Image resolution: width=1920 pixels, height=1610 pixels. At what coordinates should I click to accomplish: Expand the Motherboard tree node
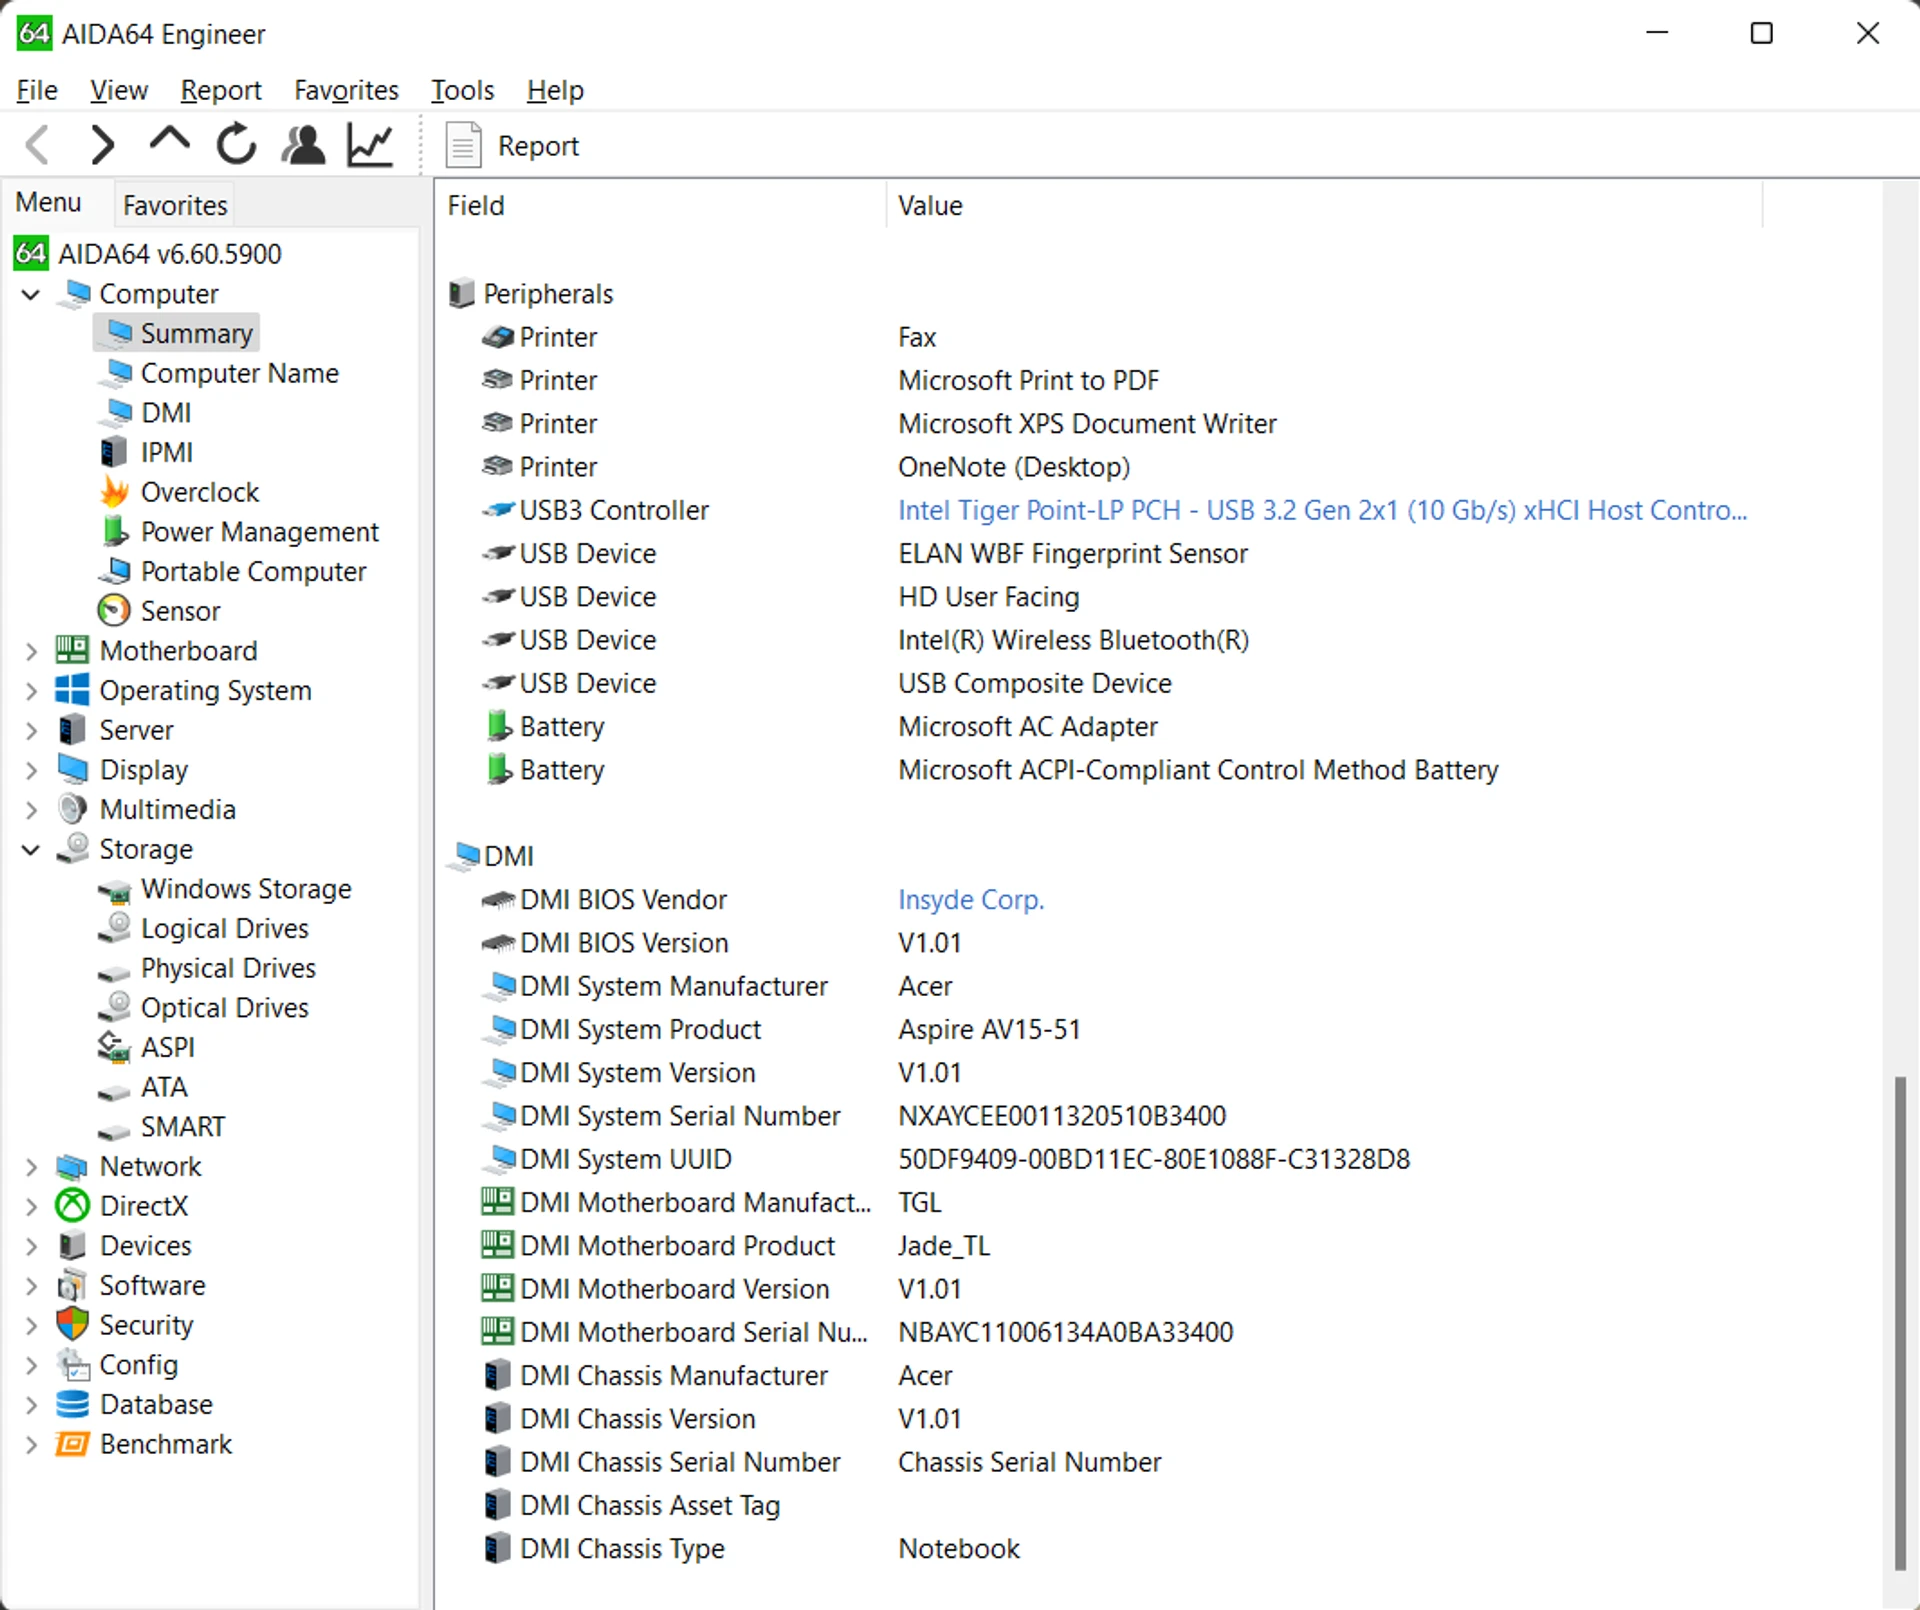pyautogui.click(x=31, y=651)
